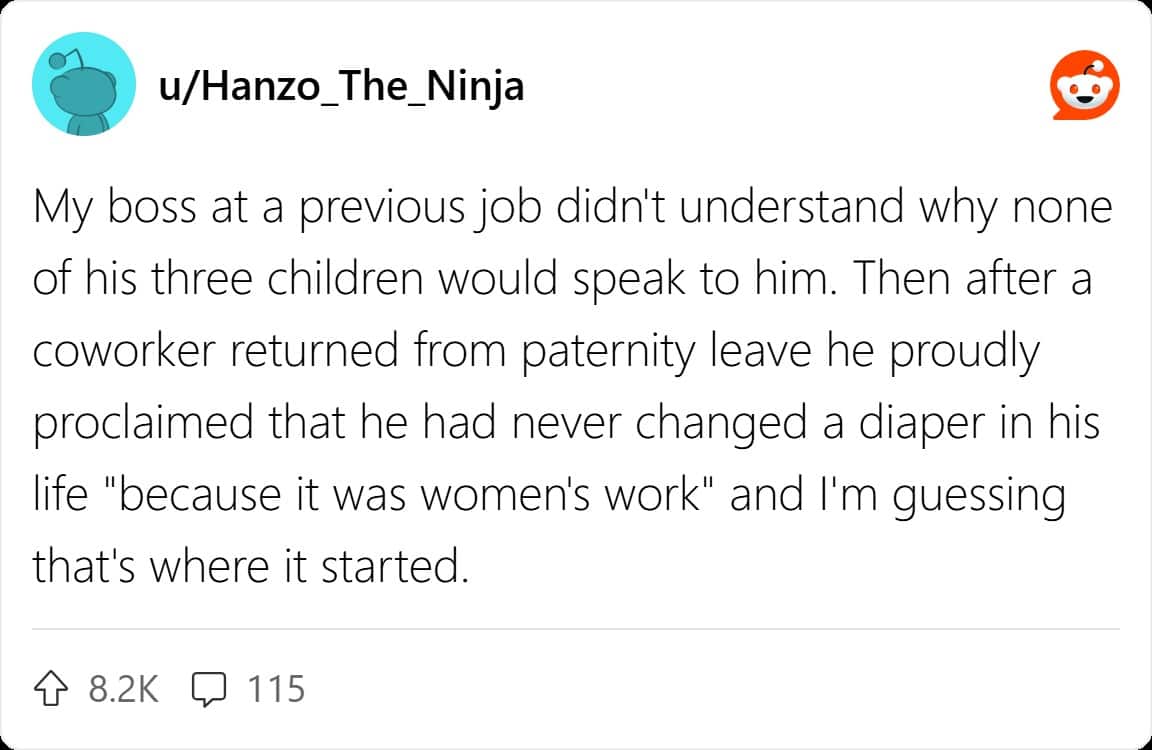Click u/Hanzo_The_Ninja's avatar icon
The height and width of the screenshot is (750, 1152).
(x=84, y=85)
